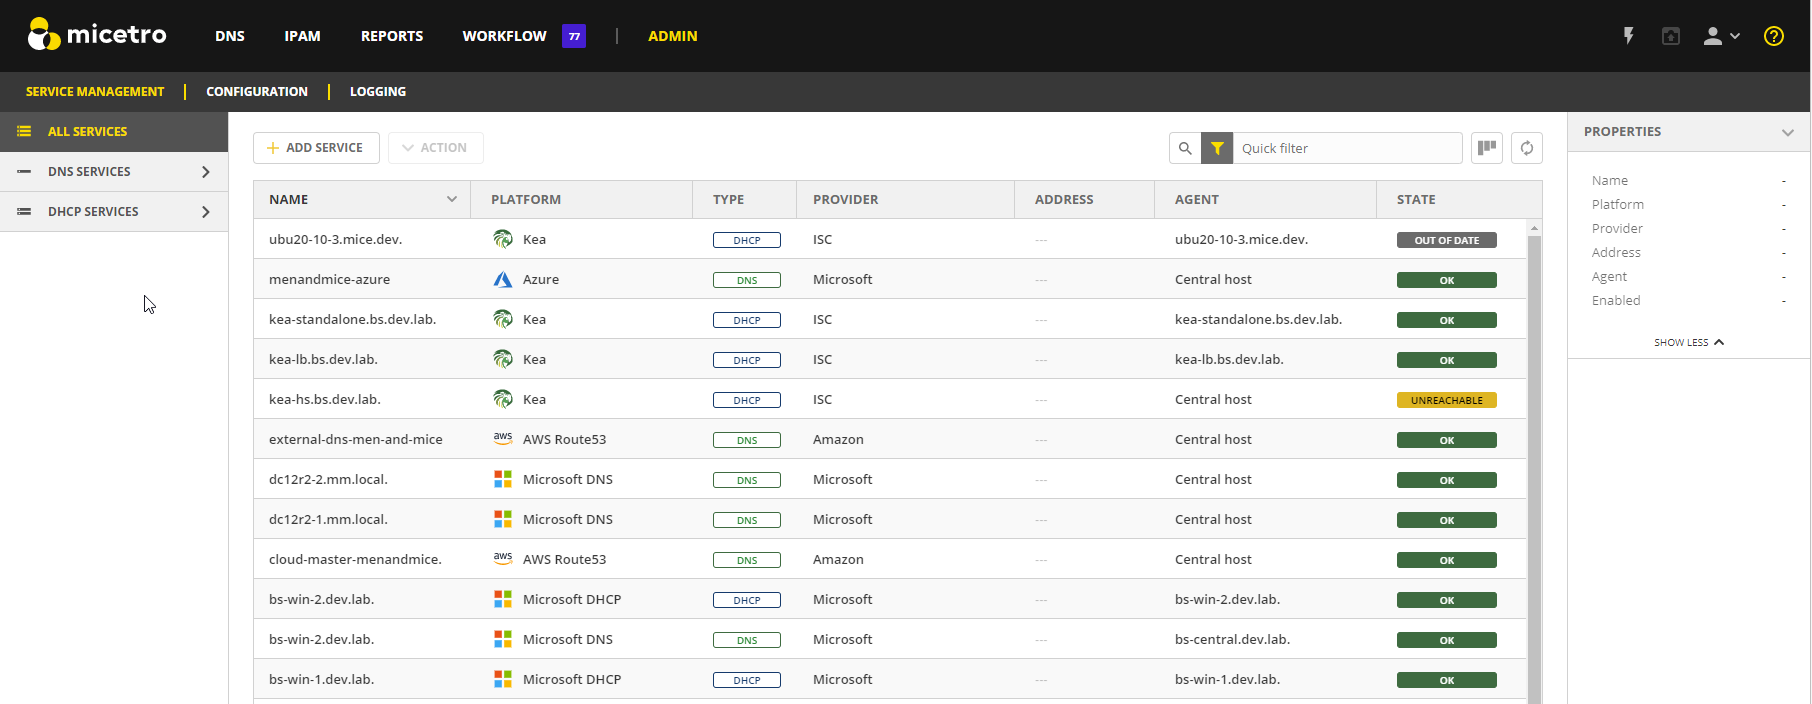
Task: Switch to the CONFIGURATION tab
Action: click(x=257, y=91)
